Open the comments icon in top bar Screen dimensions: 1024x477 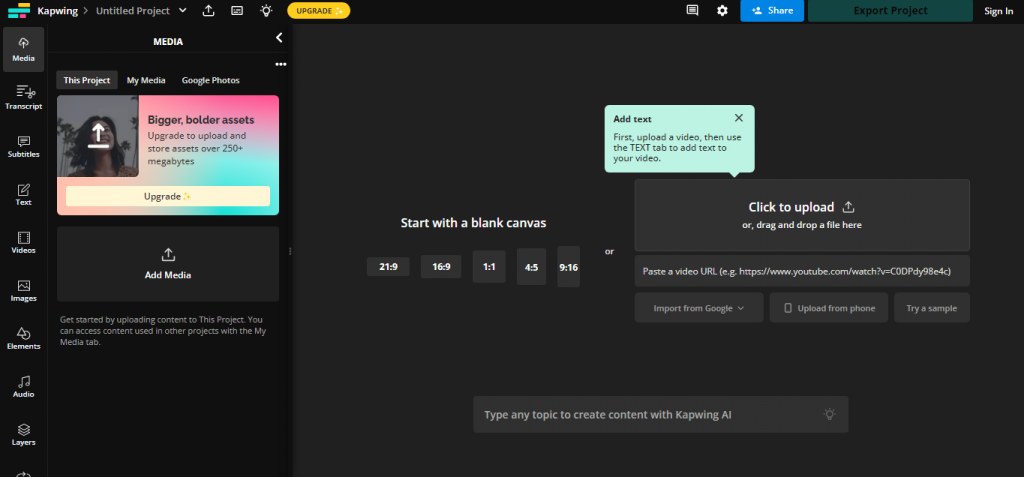pos(692,11)
